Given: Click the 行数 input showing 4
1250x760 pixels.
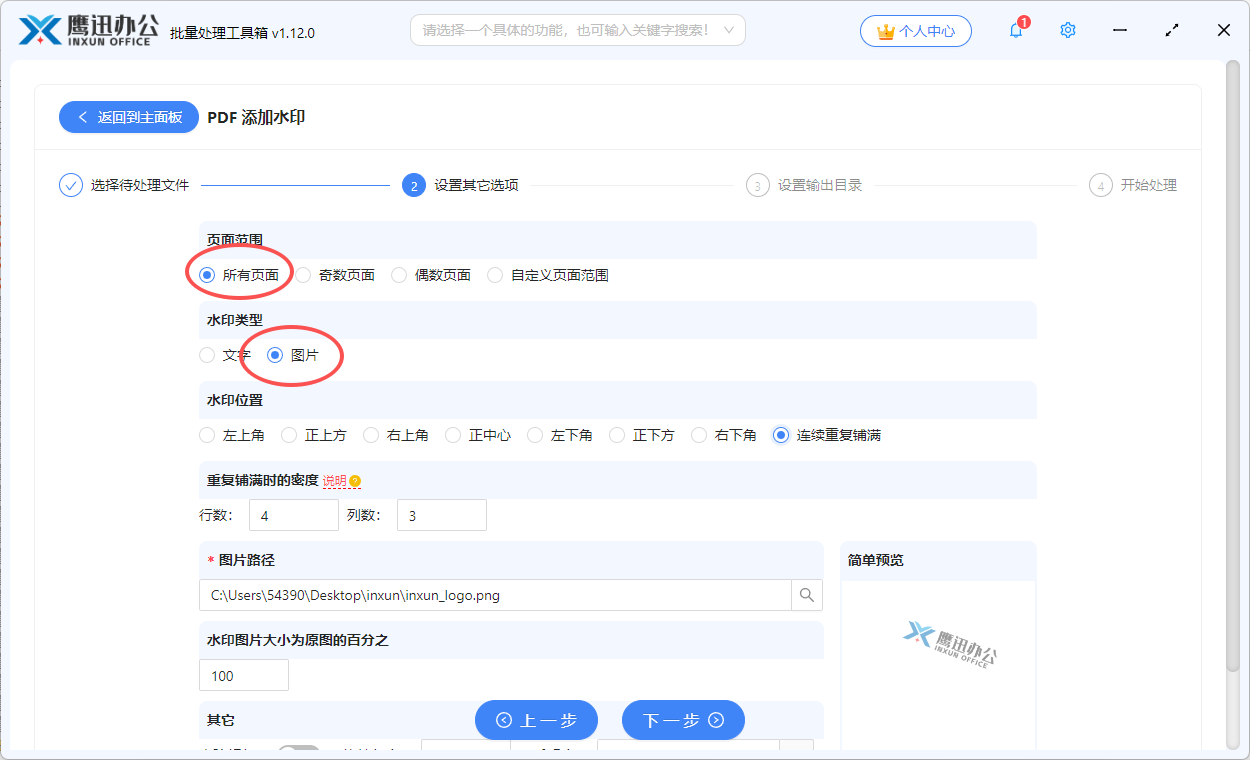Looking at the screenshot, I should pyautogui.click(x=293, y=514).
